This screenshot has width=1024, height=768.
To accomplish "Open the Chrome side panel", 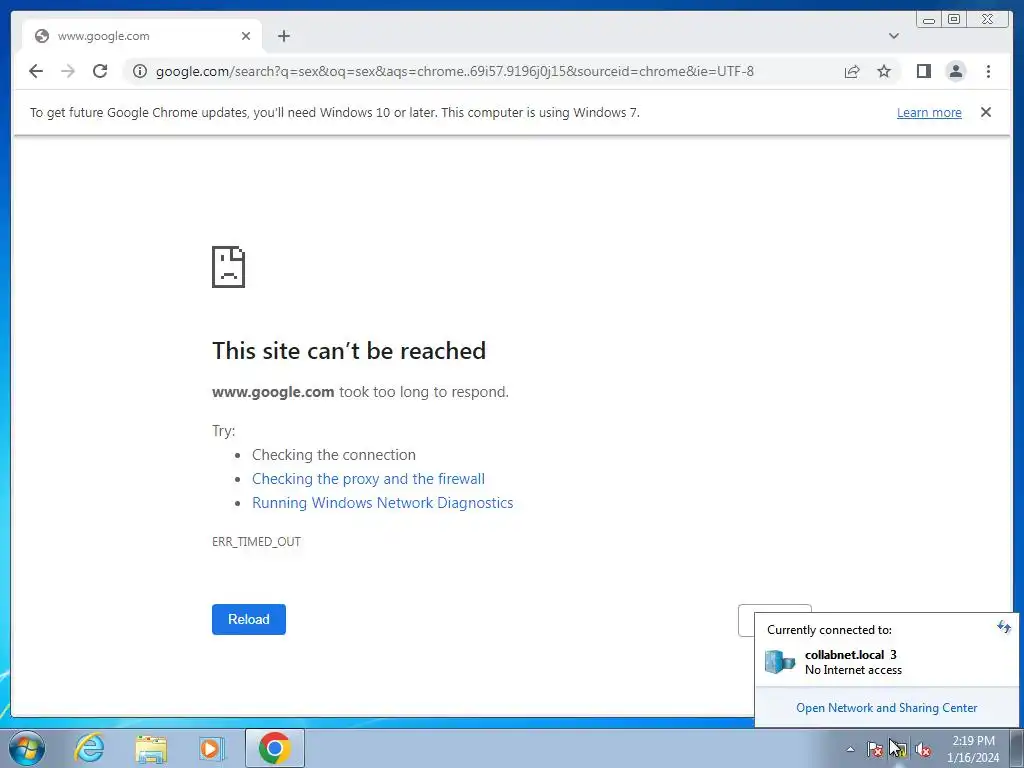I will (923, 71).
